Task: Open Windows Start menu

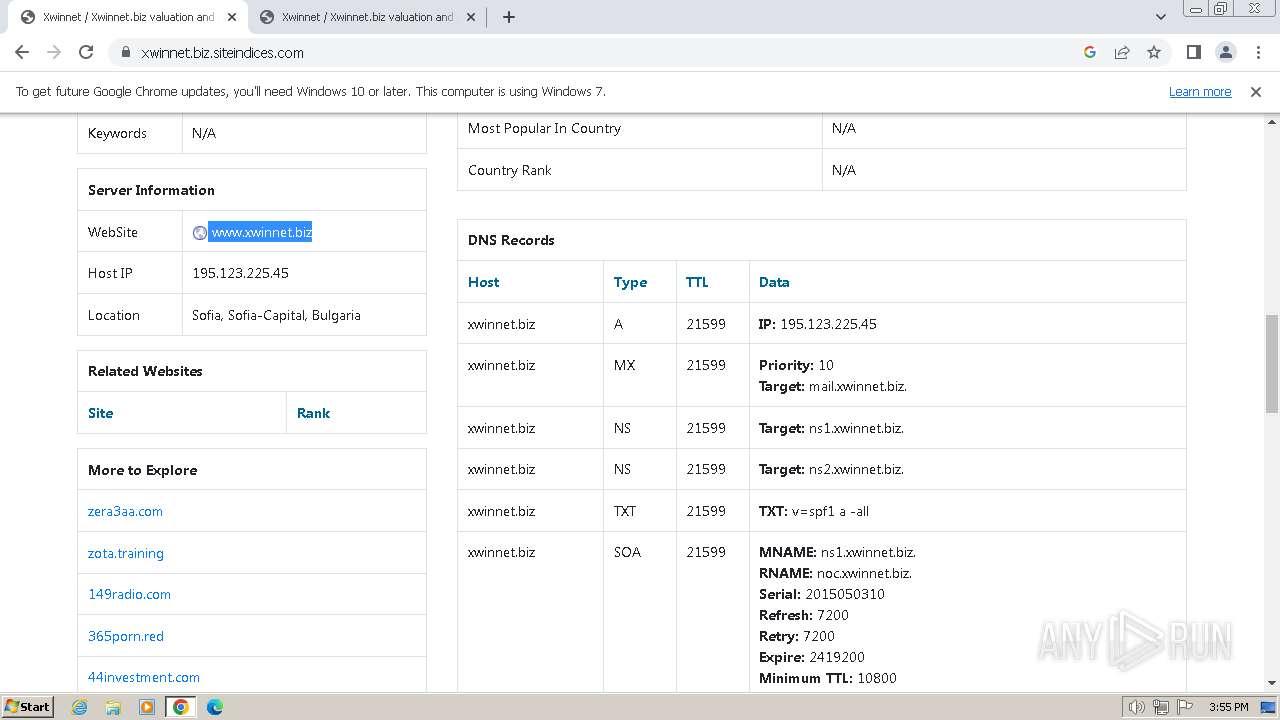Action: (x=28, y=706)
